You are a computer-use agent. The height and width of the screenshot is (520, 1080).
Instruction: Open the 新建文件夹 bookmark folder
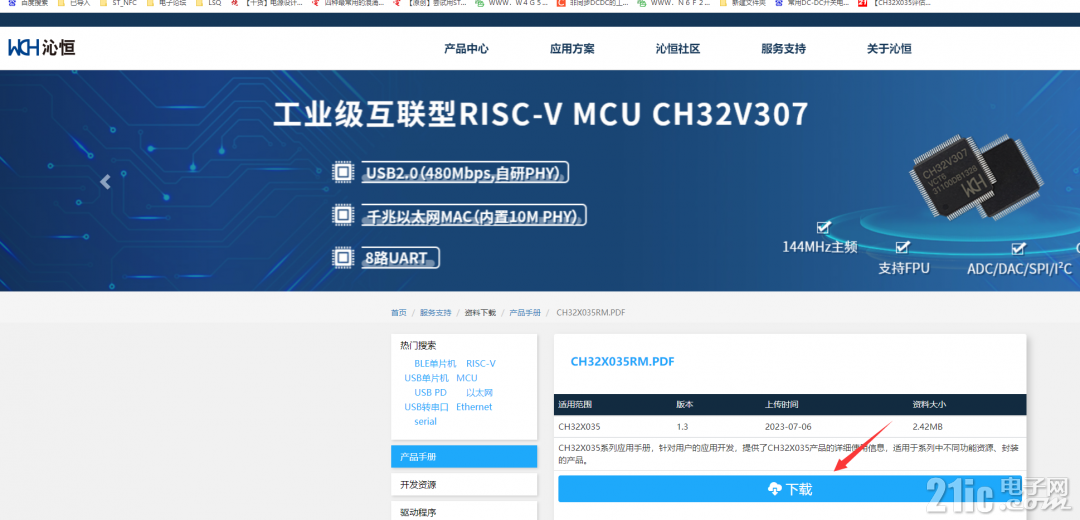pyautogui.click(x=742, y=3)
